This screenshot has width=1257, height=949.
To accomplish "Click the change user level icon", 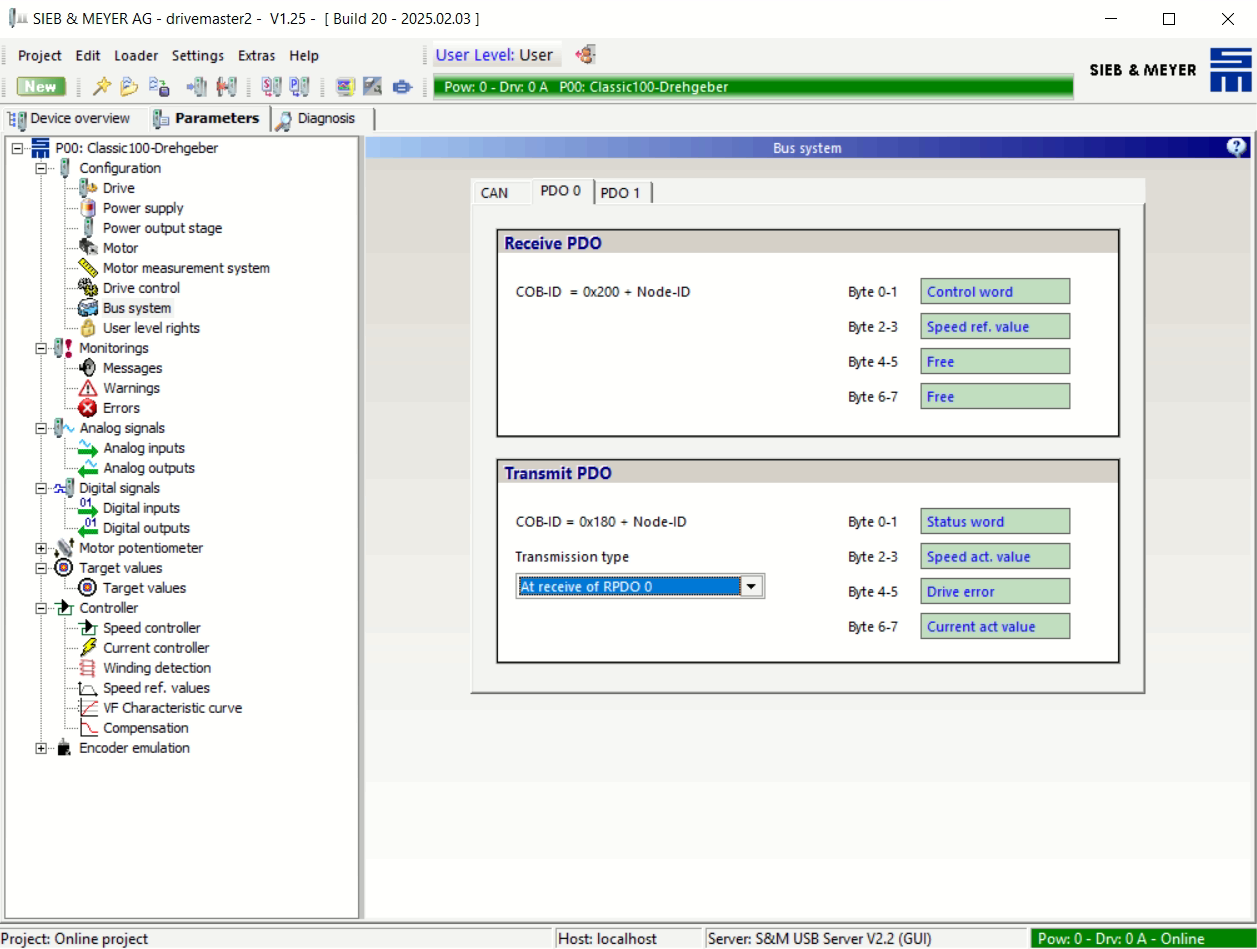I will 586,55.
